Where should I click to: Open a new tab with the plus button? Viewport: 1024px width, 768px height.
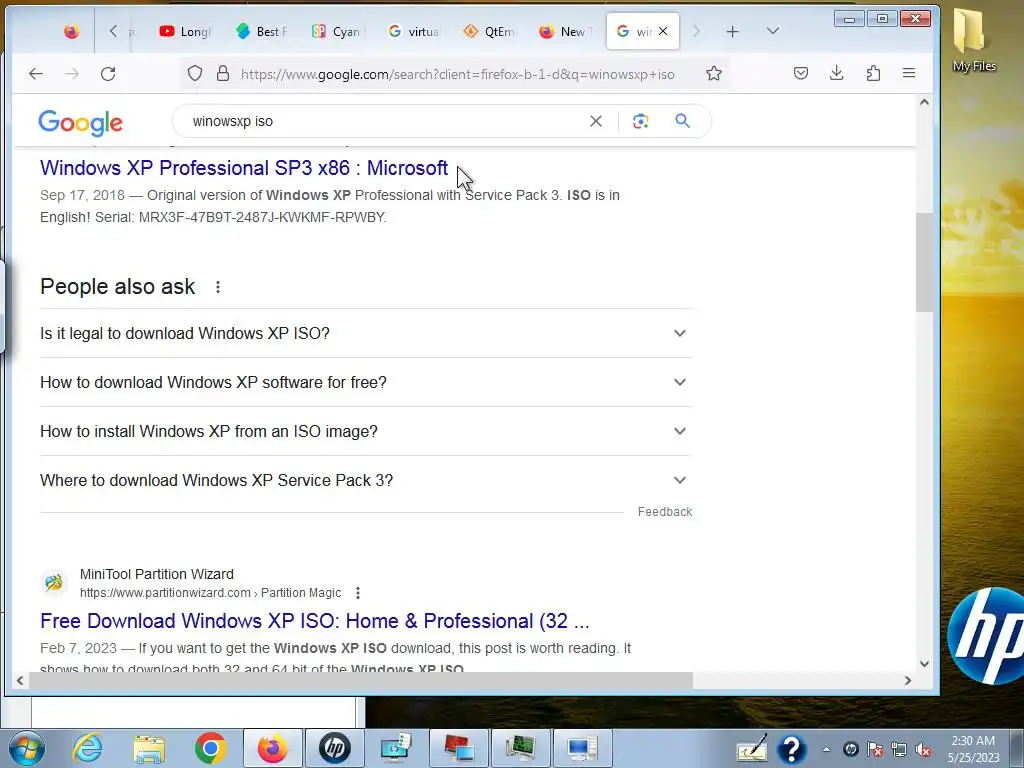tap(733, 31)
